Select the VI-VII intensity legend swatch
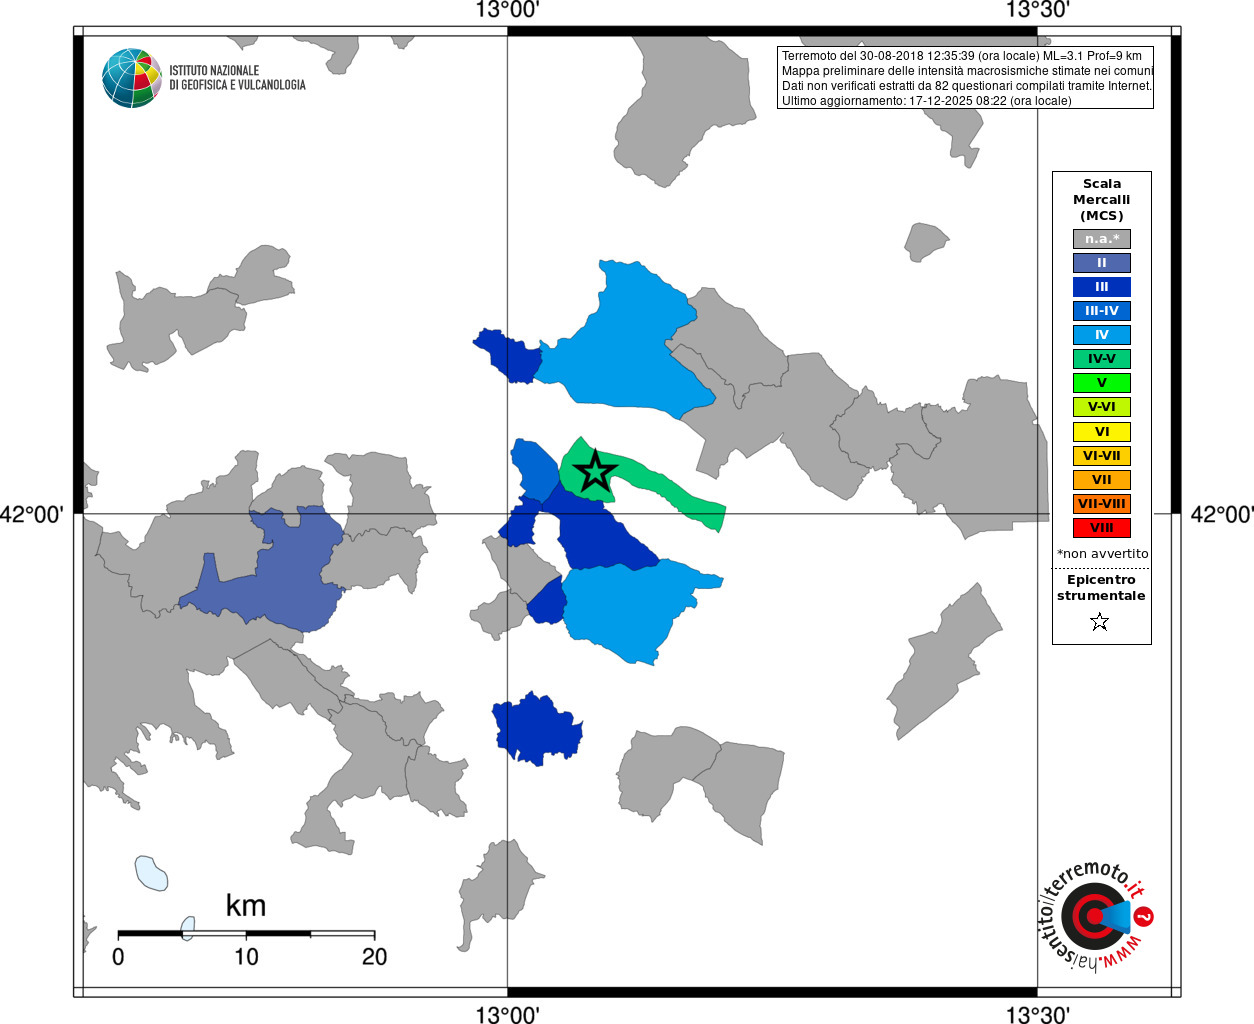 coord(1102,456)
